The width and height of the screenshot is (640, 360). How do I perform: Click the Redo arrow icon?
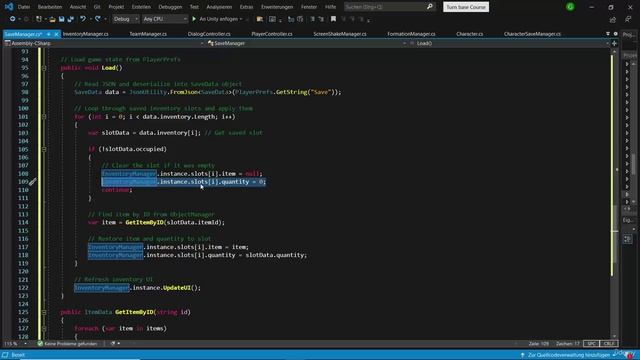click(x=98, y=19)
